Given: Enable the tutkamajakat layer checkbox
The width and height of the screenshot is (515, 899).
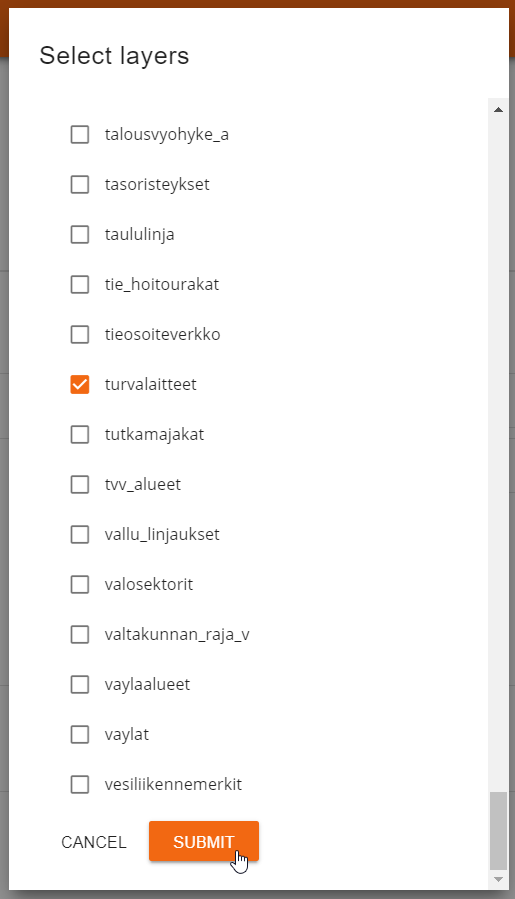Looking at the screenshot, I should point(80,435).
